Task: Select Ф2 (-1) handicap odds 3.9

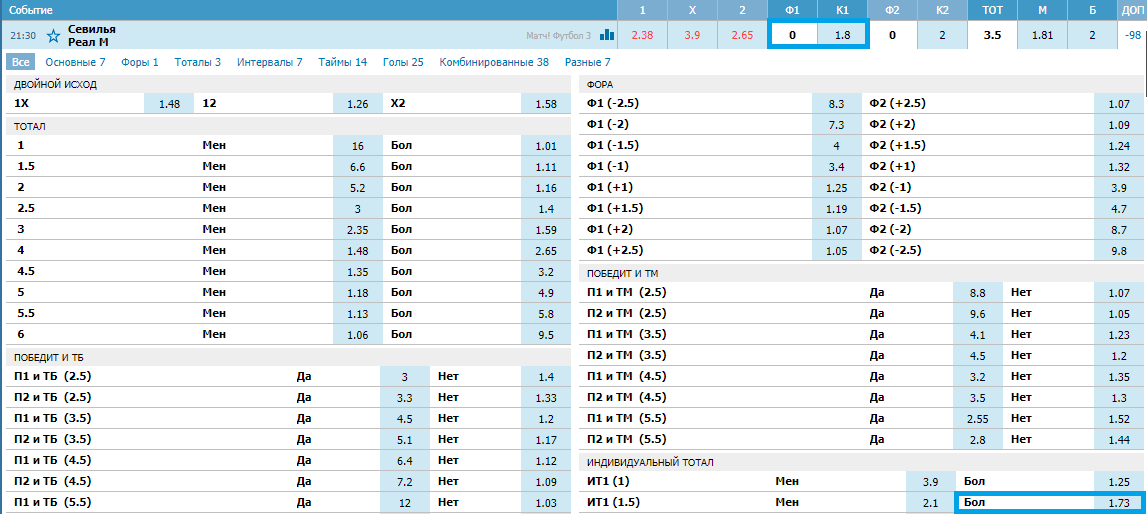Action: point(1119,187)
